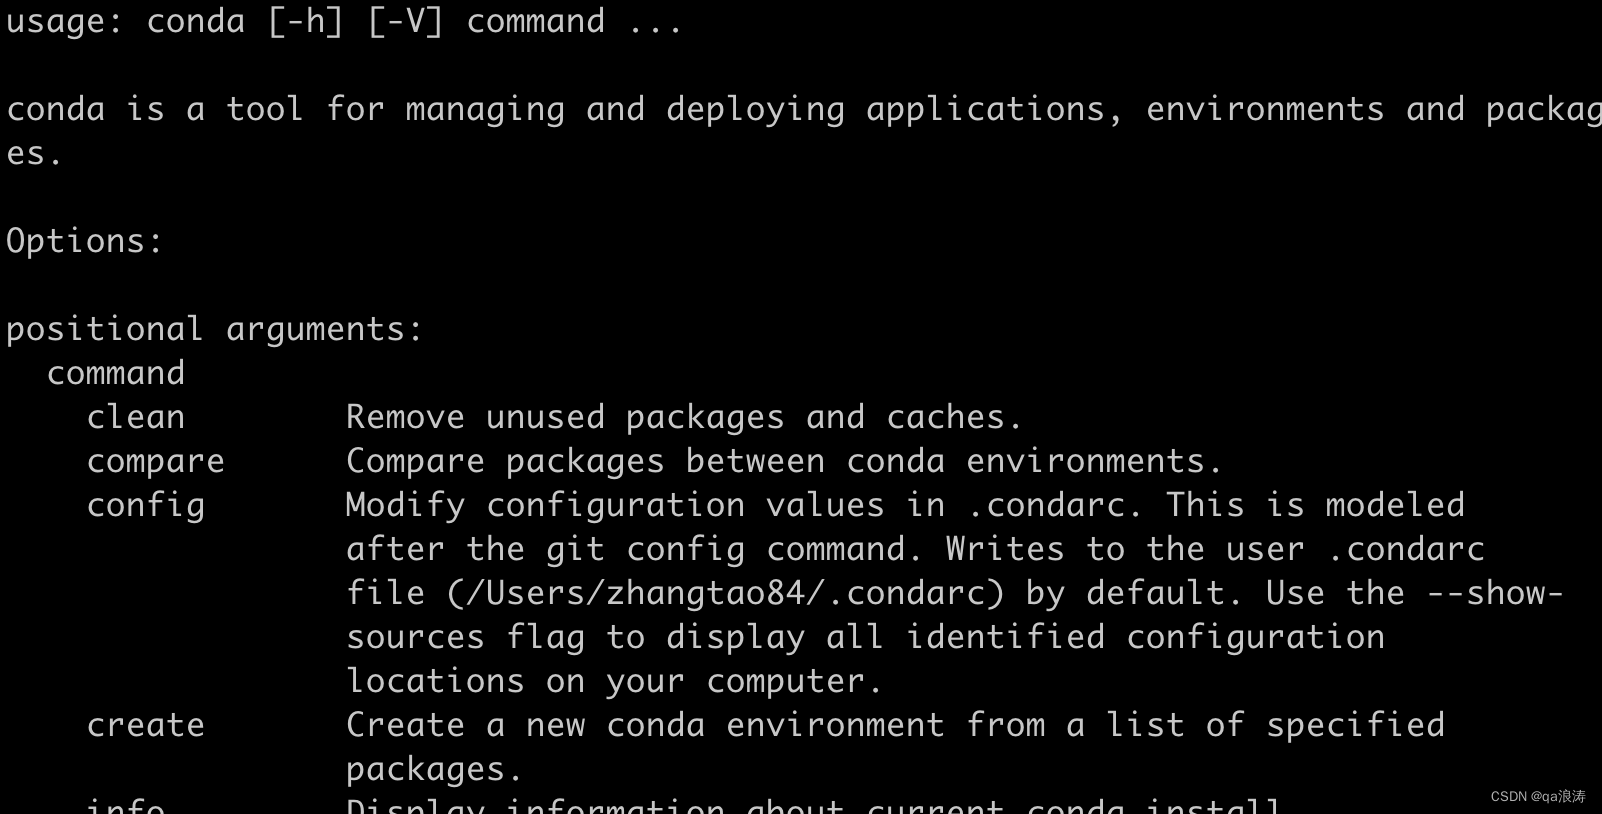Click the '[-V]' option in usage line

[405, 21]
